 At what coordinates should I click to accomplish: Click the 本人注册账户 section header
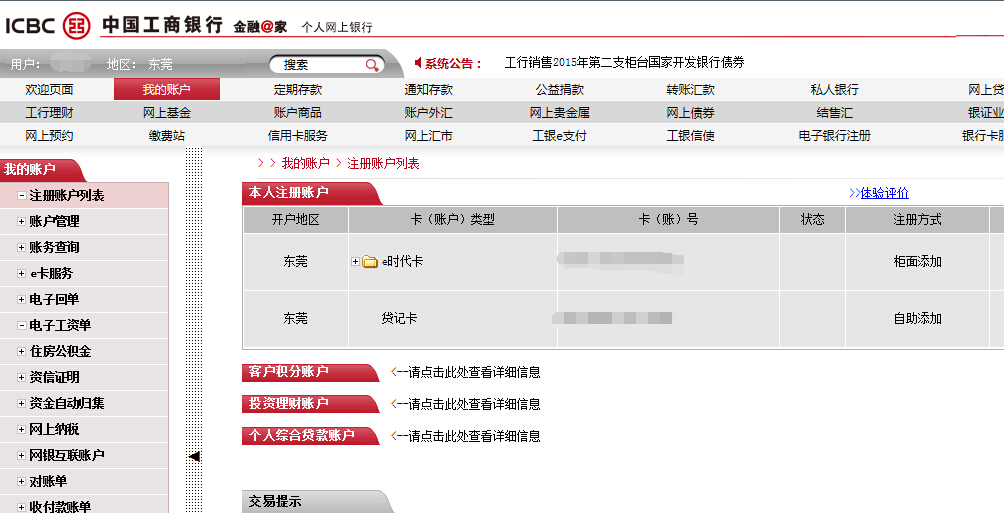311,193
